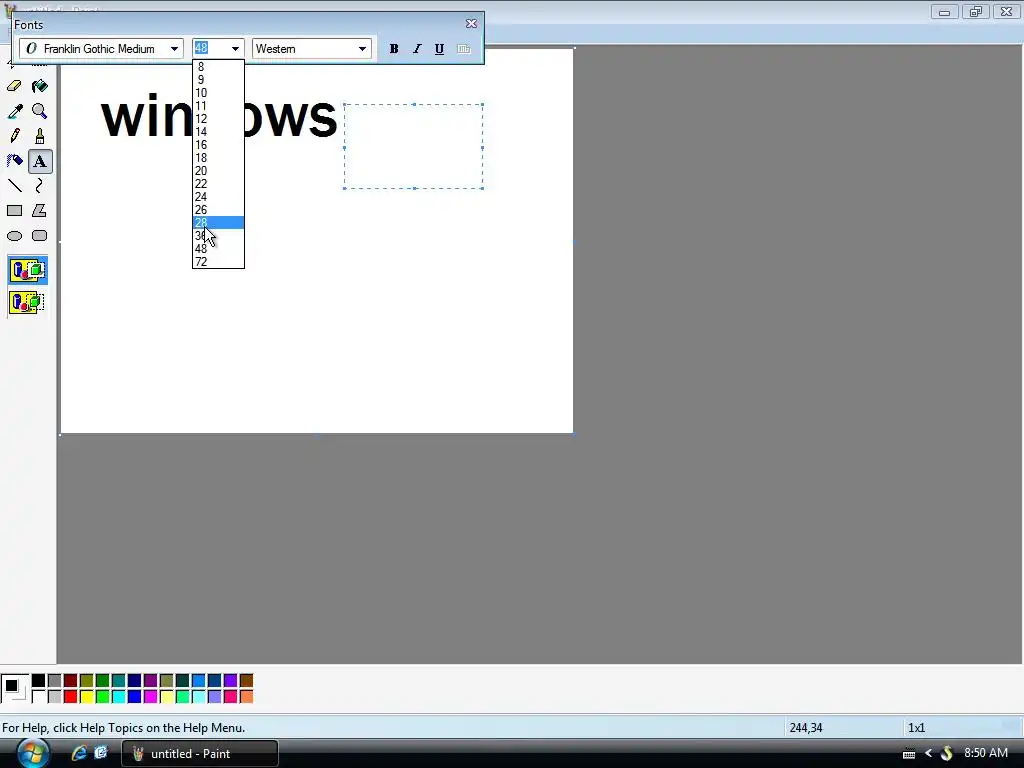
Task: Choose font size 10 from list
Action: [218, 93]
